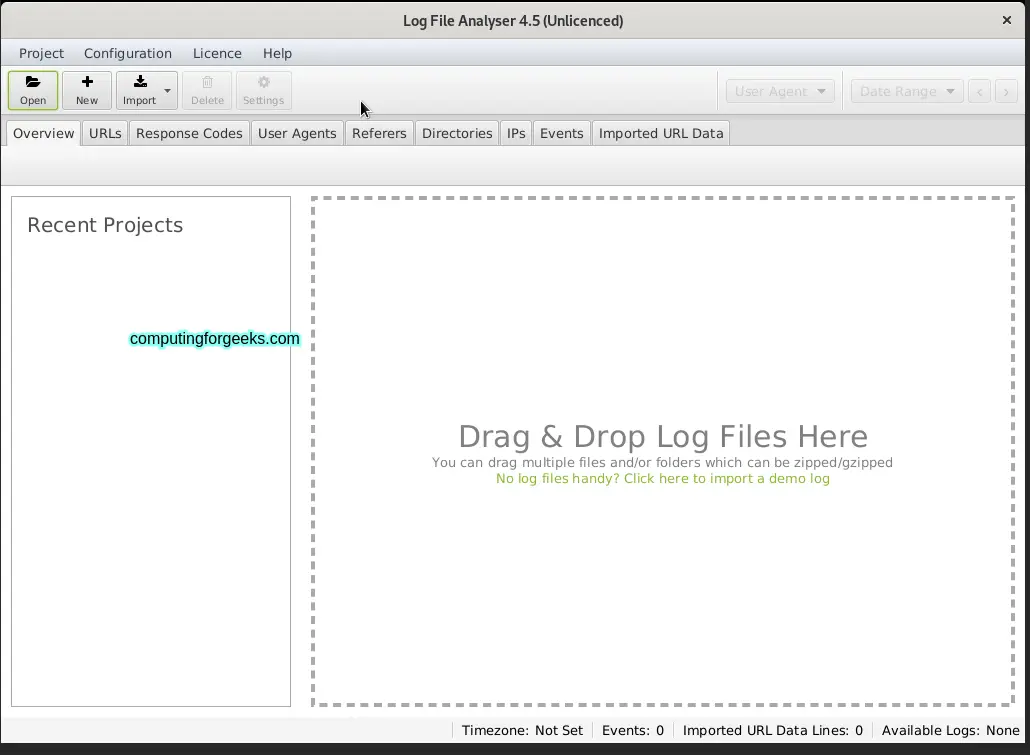
Task: Click the Import download icon
Action: coord(140,83)
